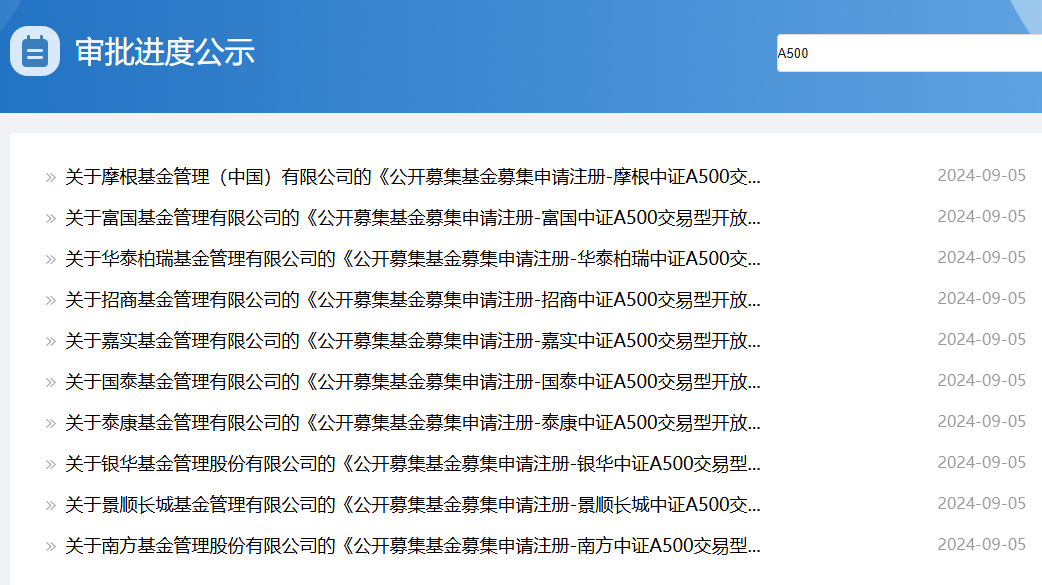Screen dimensions: 1042x585
Task: Click the double-arrow bullet before 南方基金 row
Action: click(x=51, y=547)
